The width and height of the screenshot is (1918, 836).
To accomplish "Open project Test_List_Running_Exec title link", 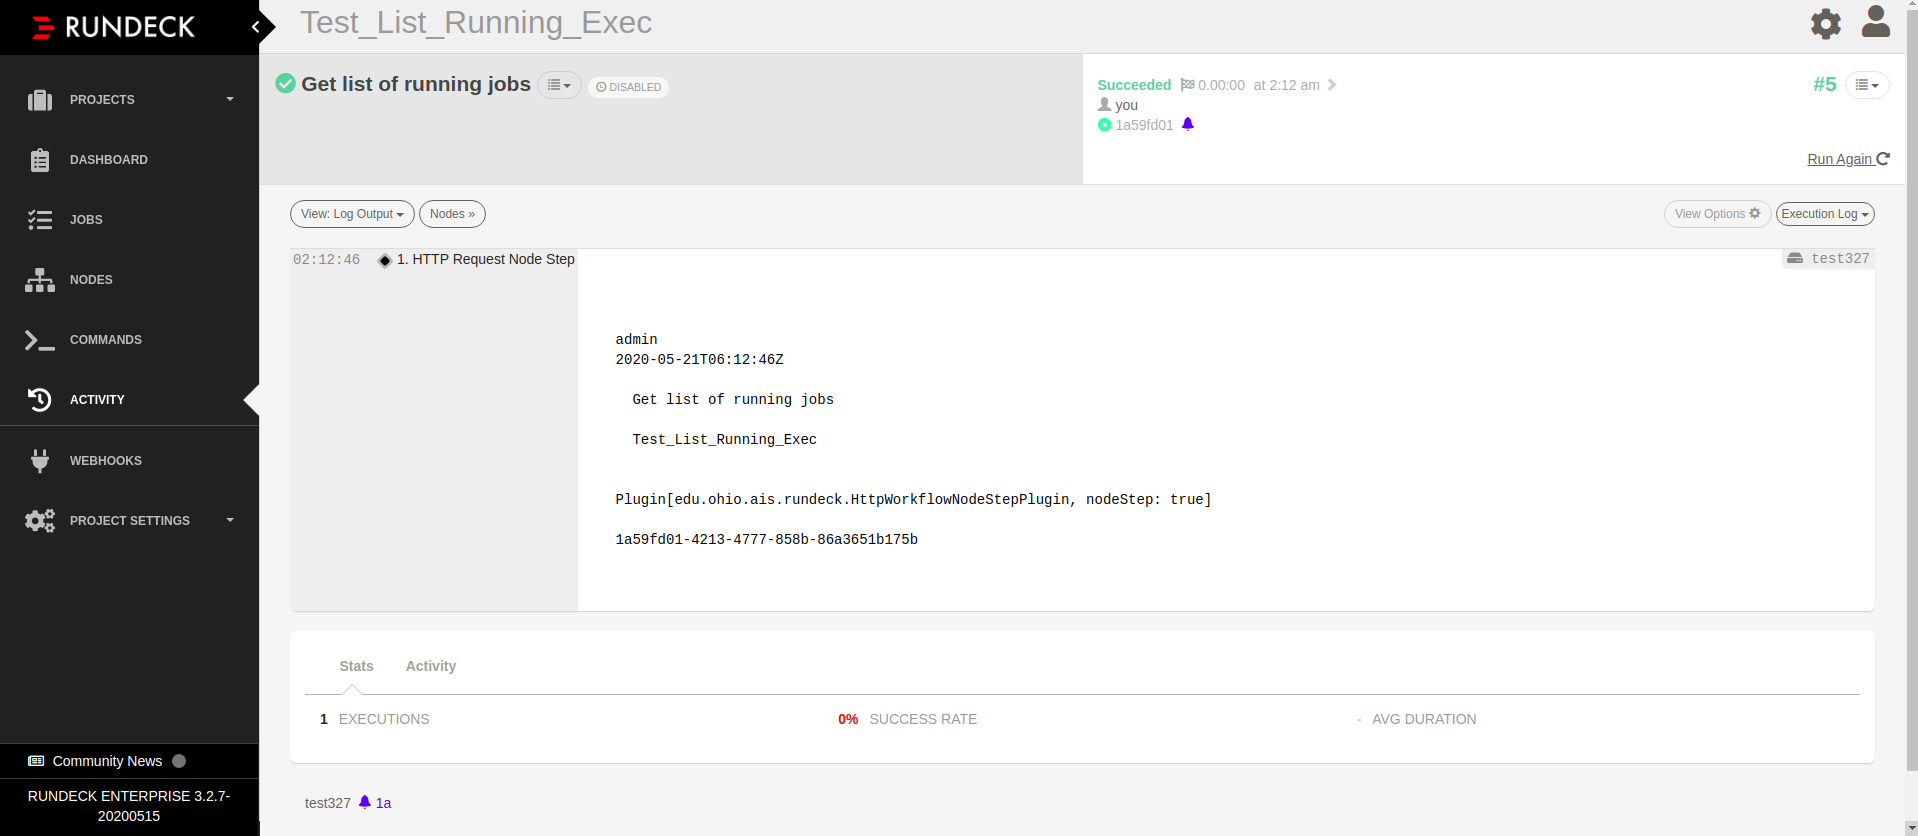I will [x=476, y=22].
